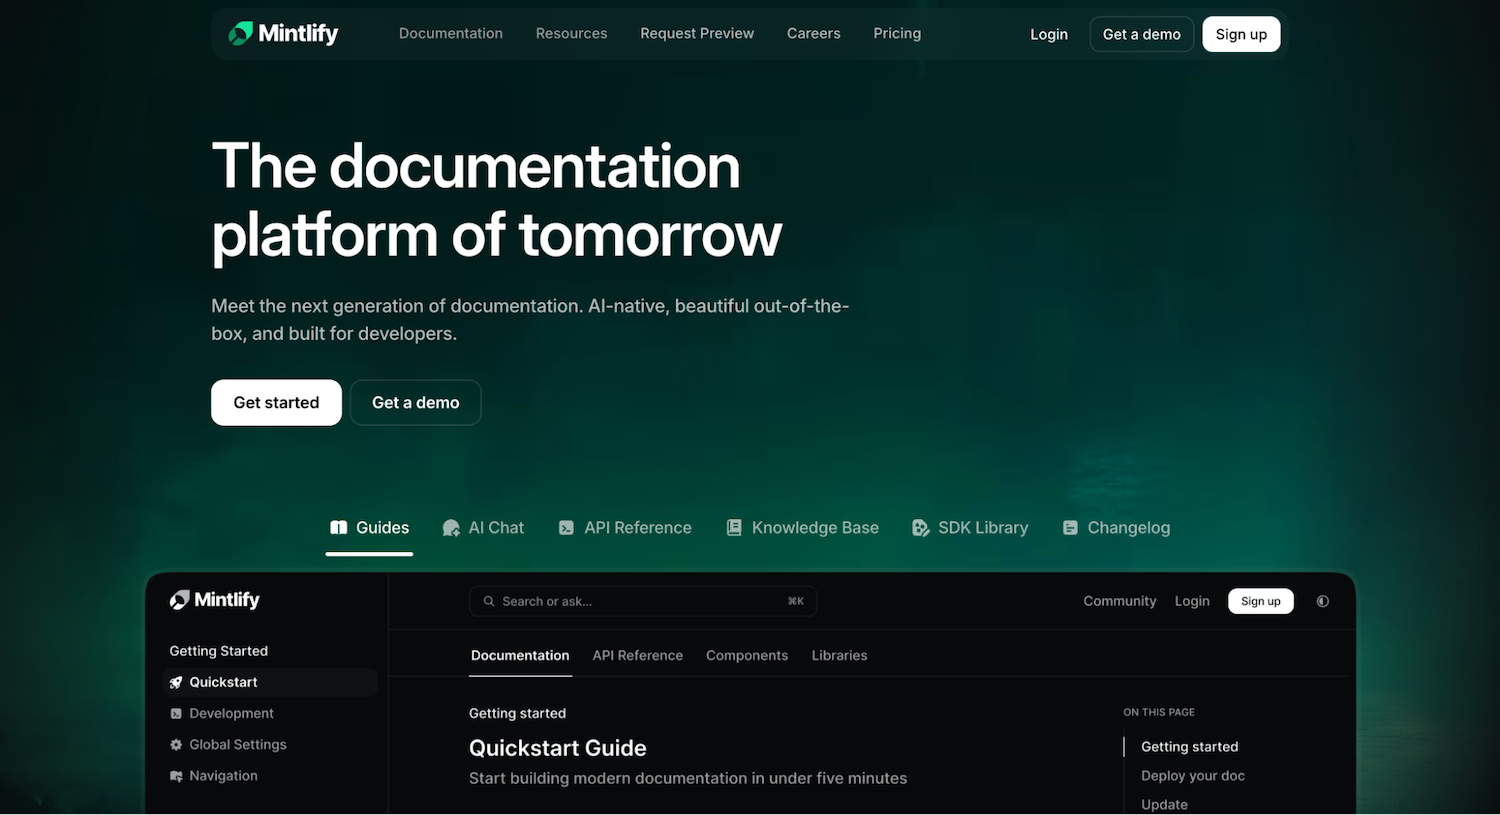Open Components tab in docs preview
1500x815 pixels.
(746, 656)
